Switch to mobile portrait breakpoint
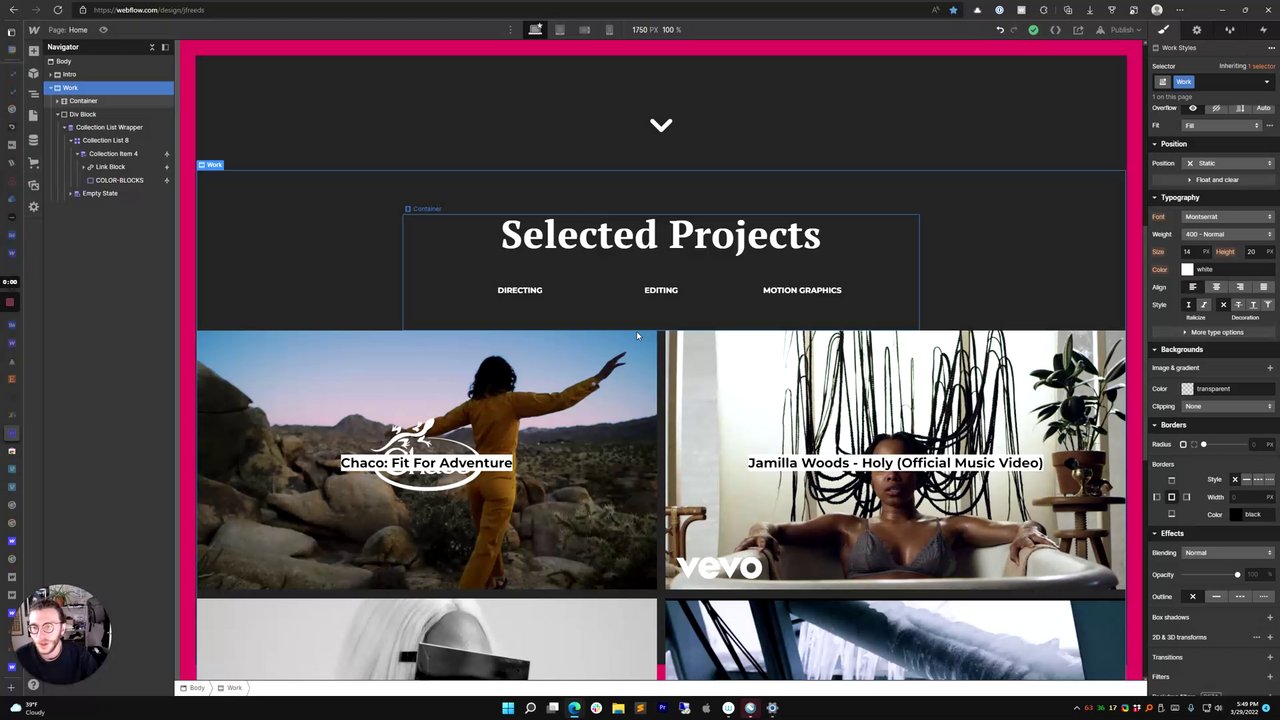This screenshot has width=1280, height=720. tap(609, 30)
